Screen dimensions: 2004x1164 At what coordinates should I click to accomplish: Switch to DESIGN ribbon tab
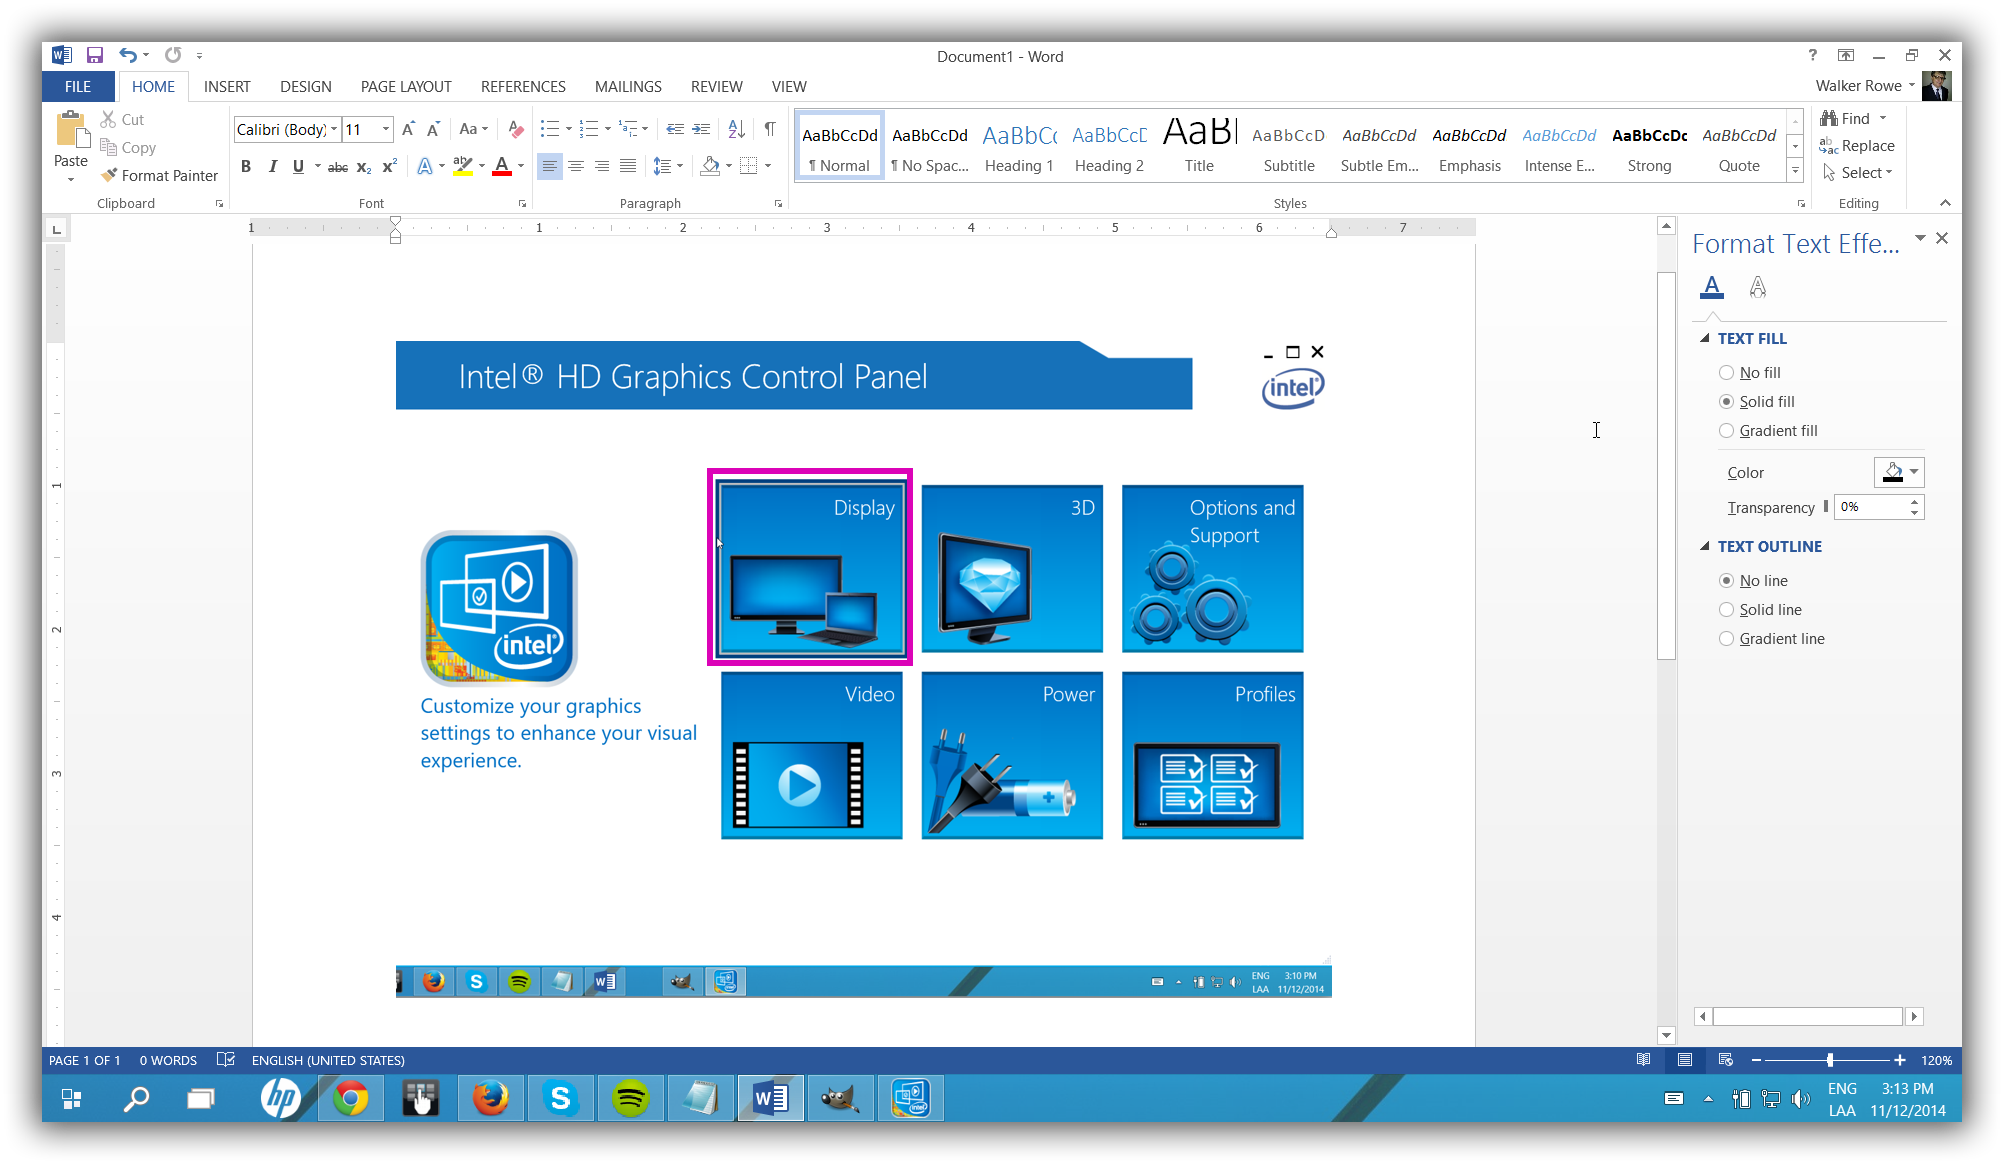[x=306, y=87]
